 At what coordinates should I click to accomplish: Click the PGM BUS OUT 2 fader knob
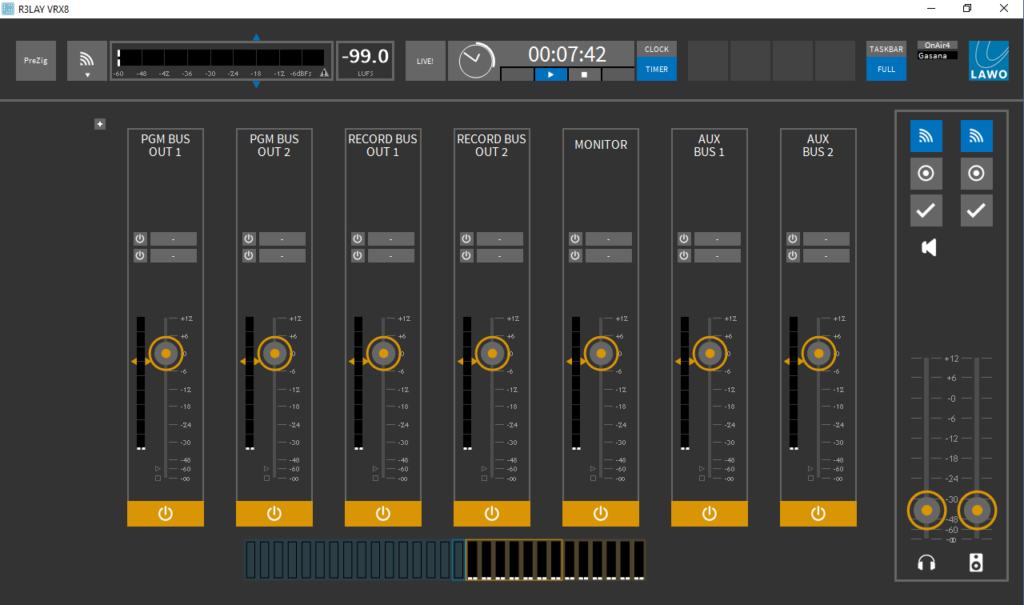[x=274, y=353]
